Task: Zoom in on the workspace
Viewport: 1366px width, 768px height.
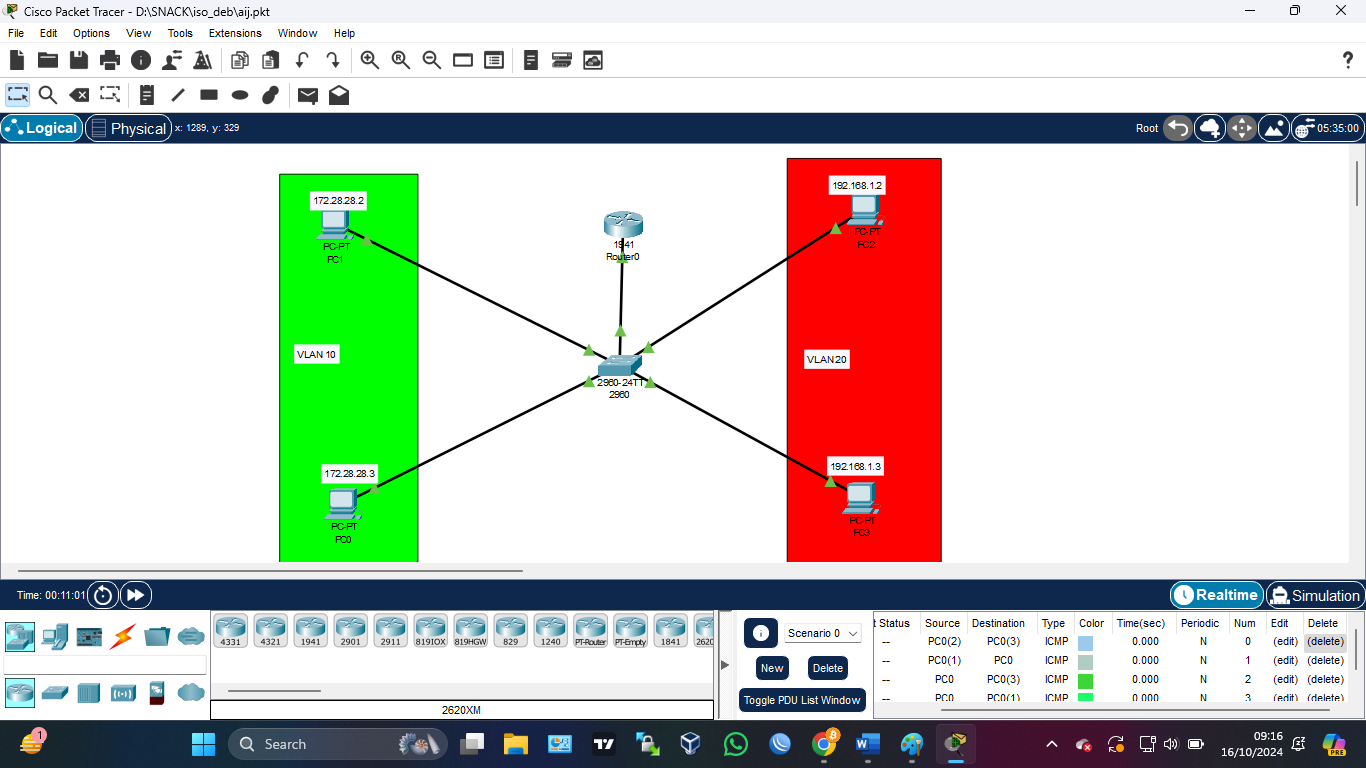Action: tap(370, 60)
